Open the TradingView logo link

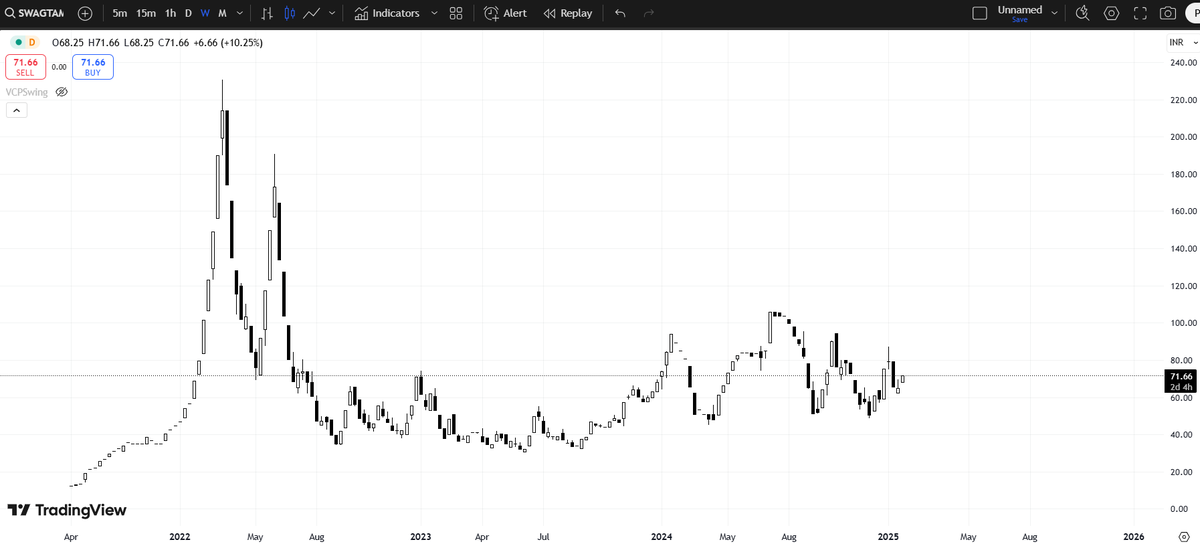pos(67,510)
